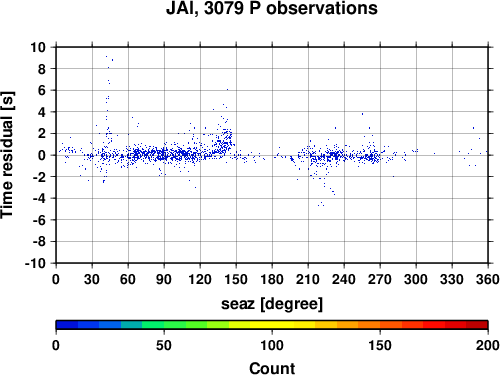
Task: Click the 'seaz [degree]' x-axis label
Action: 272,304
